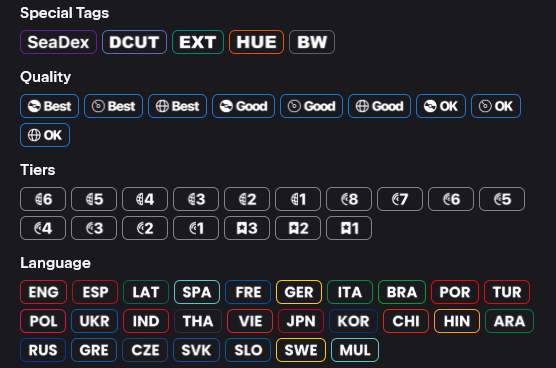Viewport: 556px width, 368px height.
Task: Toggle the DCUT special tag
Action: (x=134, y=42)
